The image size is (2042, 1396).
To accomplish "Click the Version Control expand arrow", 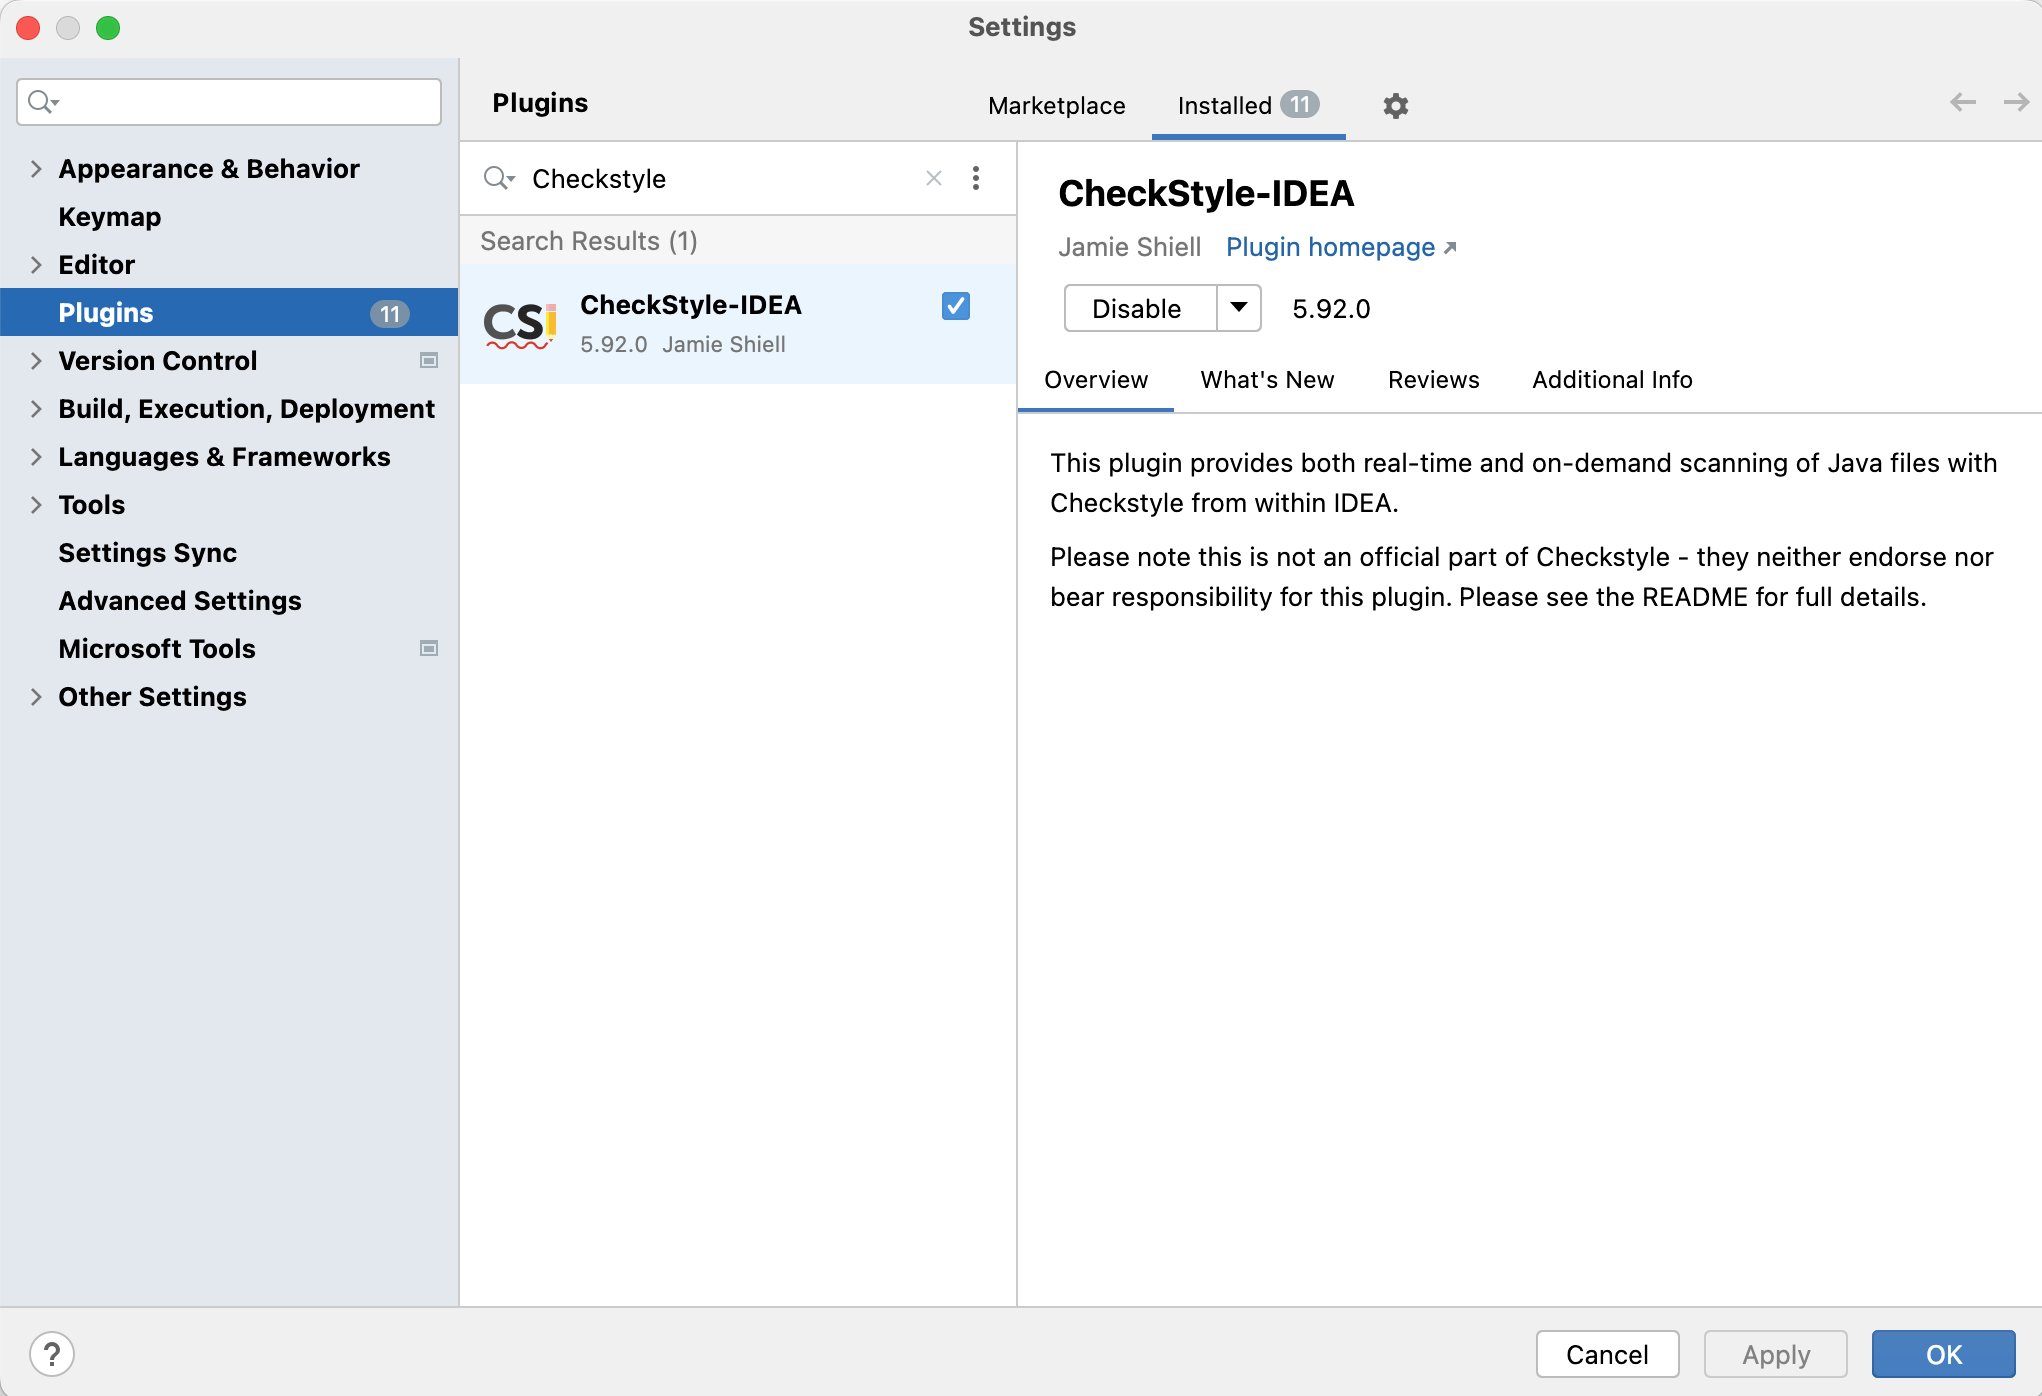I will (34, 360).
